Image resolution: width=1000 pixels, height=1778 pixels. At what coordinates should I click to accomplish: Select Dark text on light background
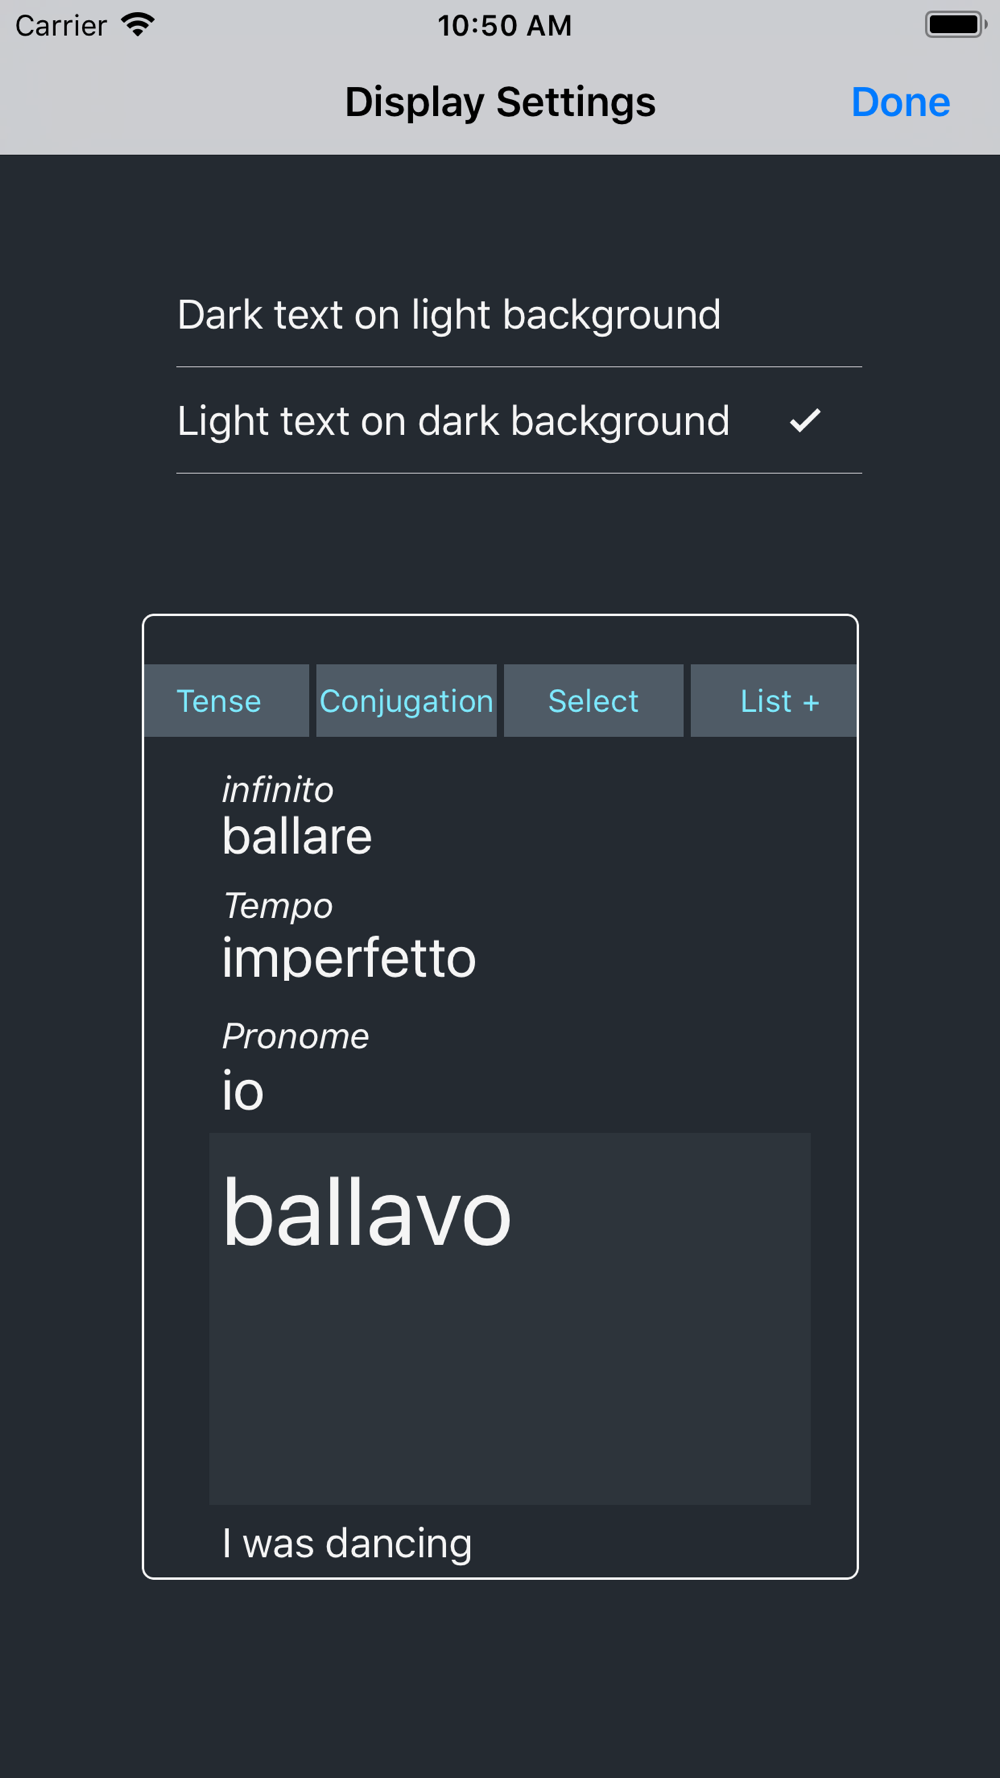(519, 315)
